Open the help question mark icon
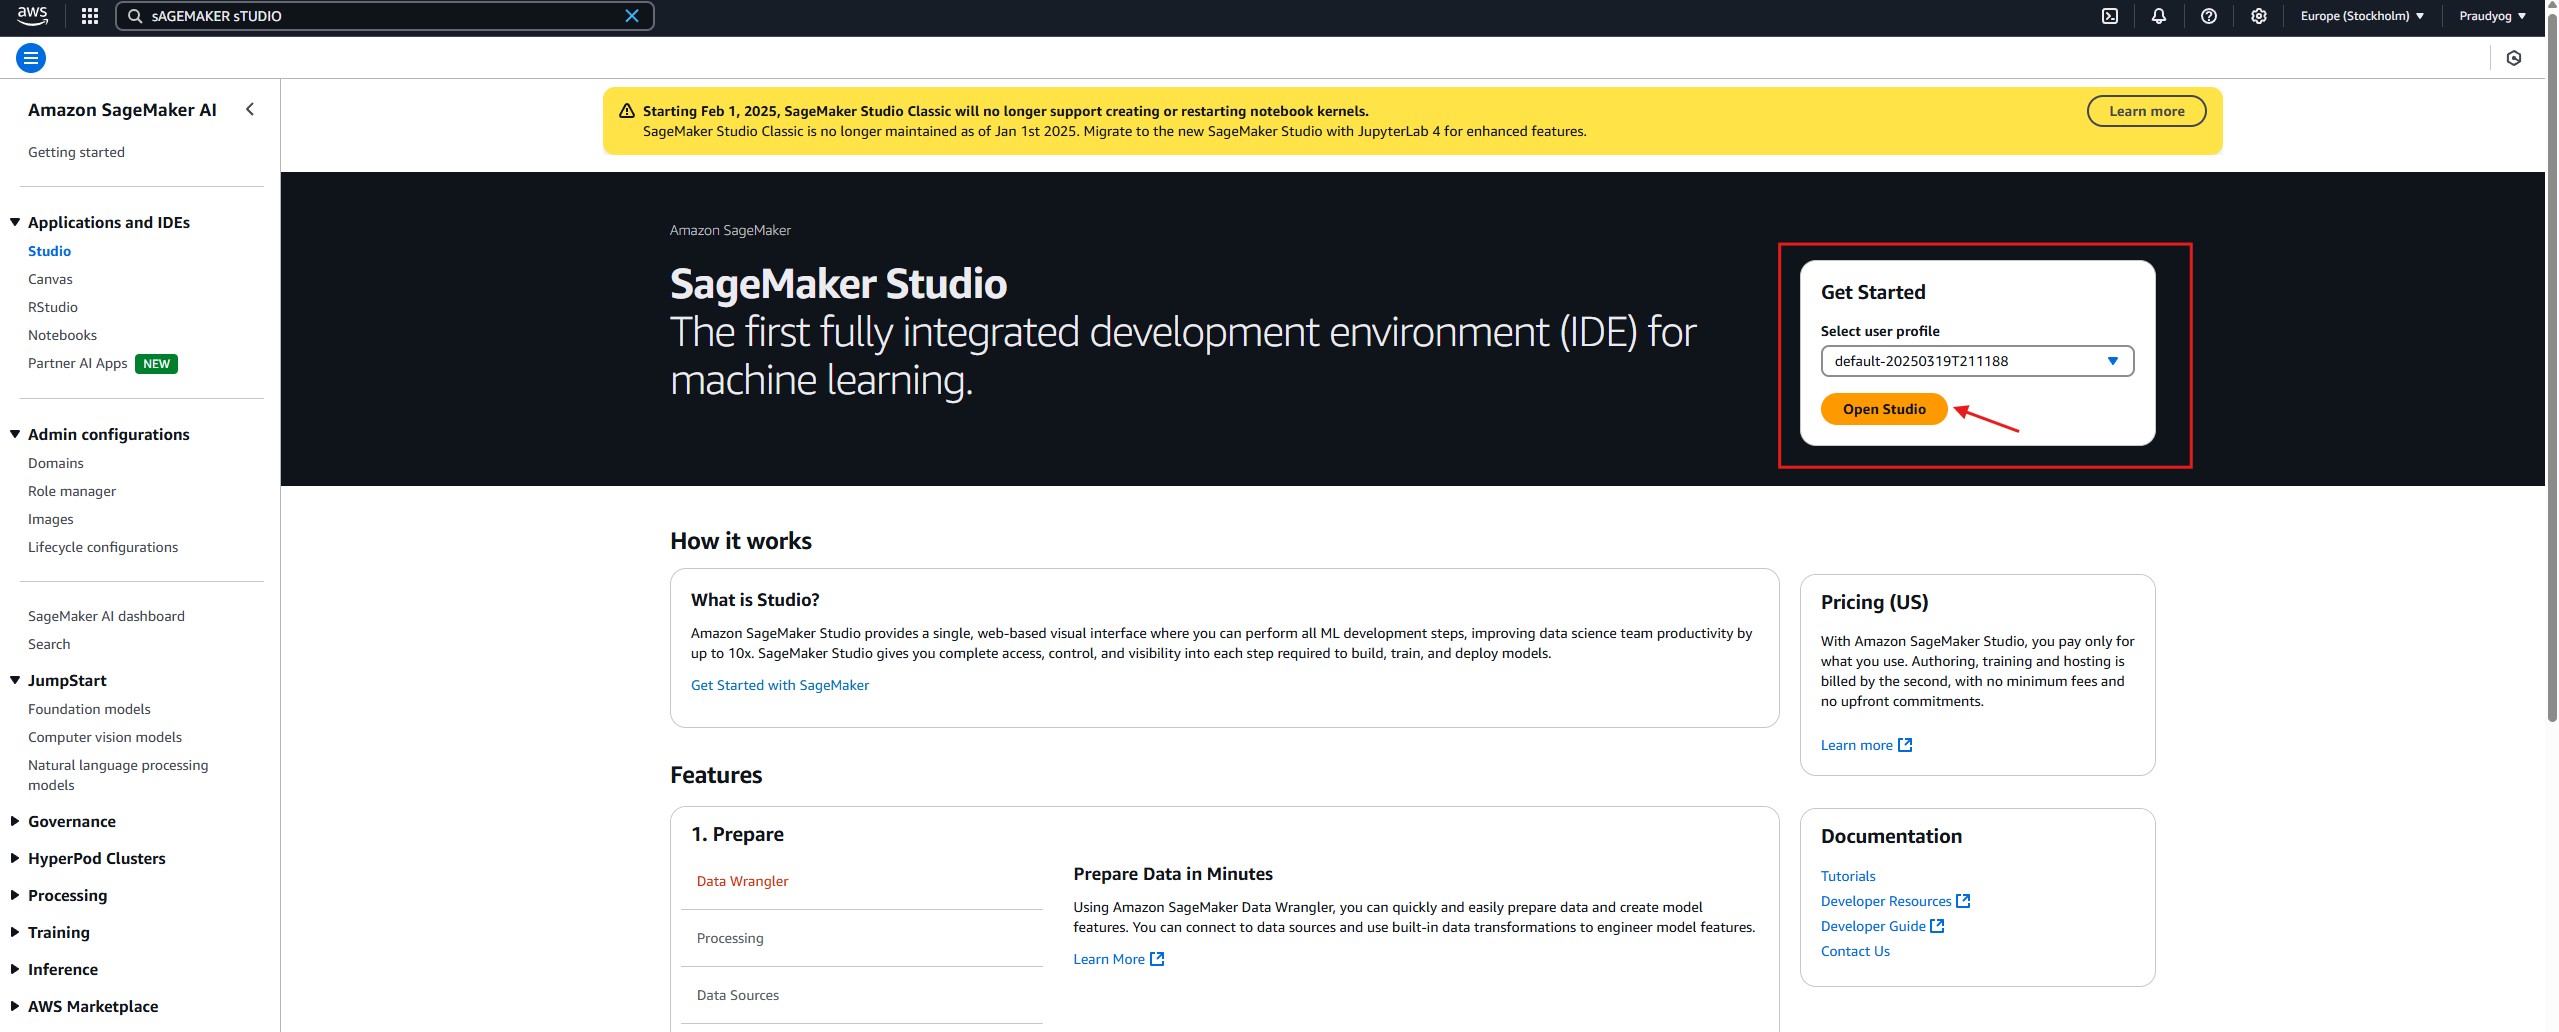This screenshot has height=1032, width=2559. pos(2208,16)
